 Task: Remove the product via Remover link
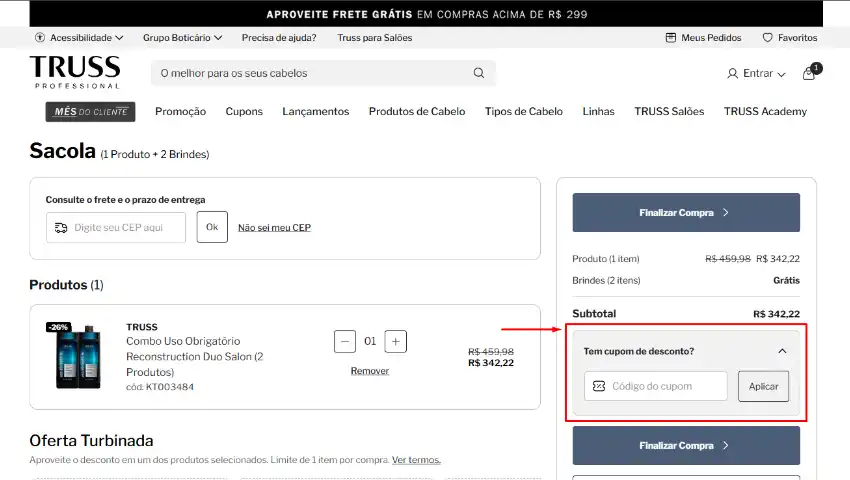coord(370,371)
